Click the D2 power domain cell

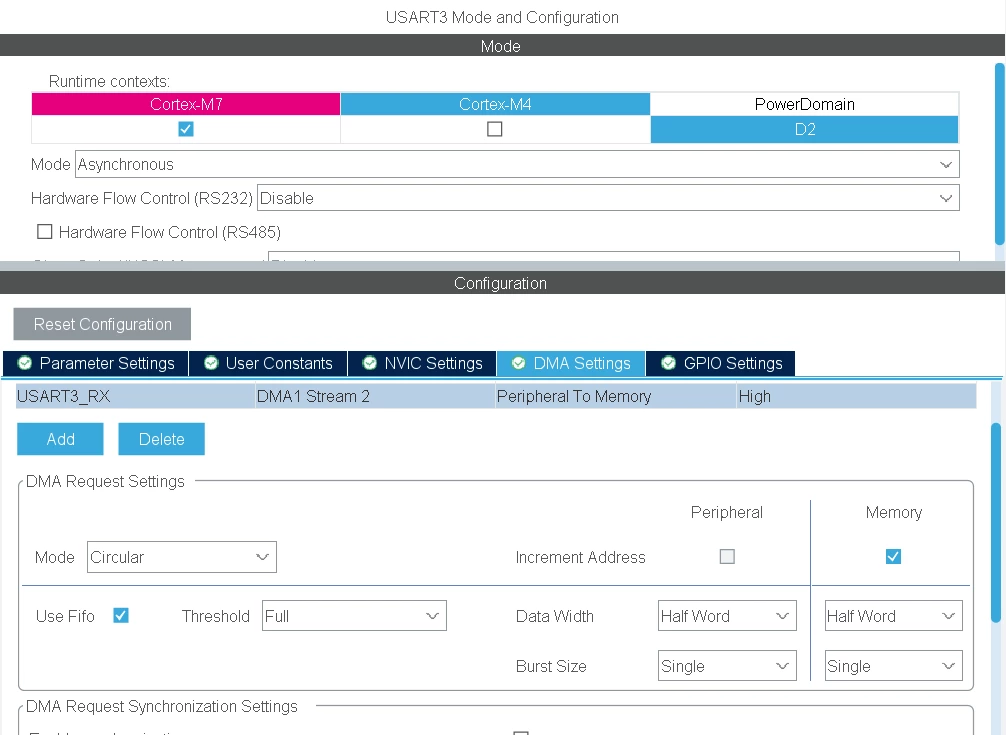[x=805, y=129]
